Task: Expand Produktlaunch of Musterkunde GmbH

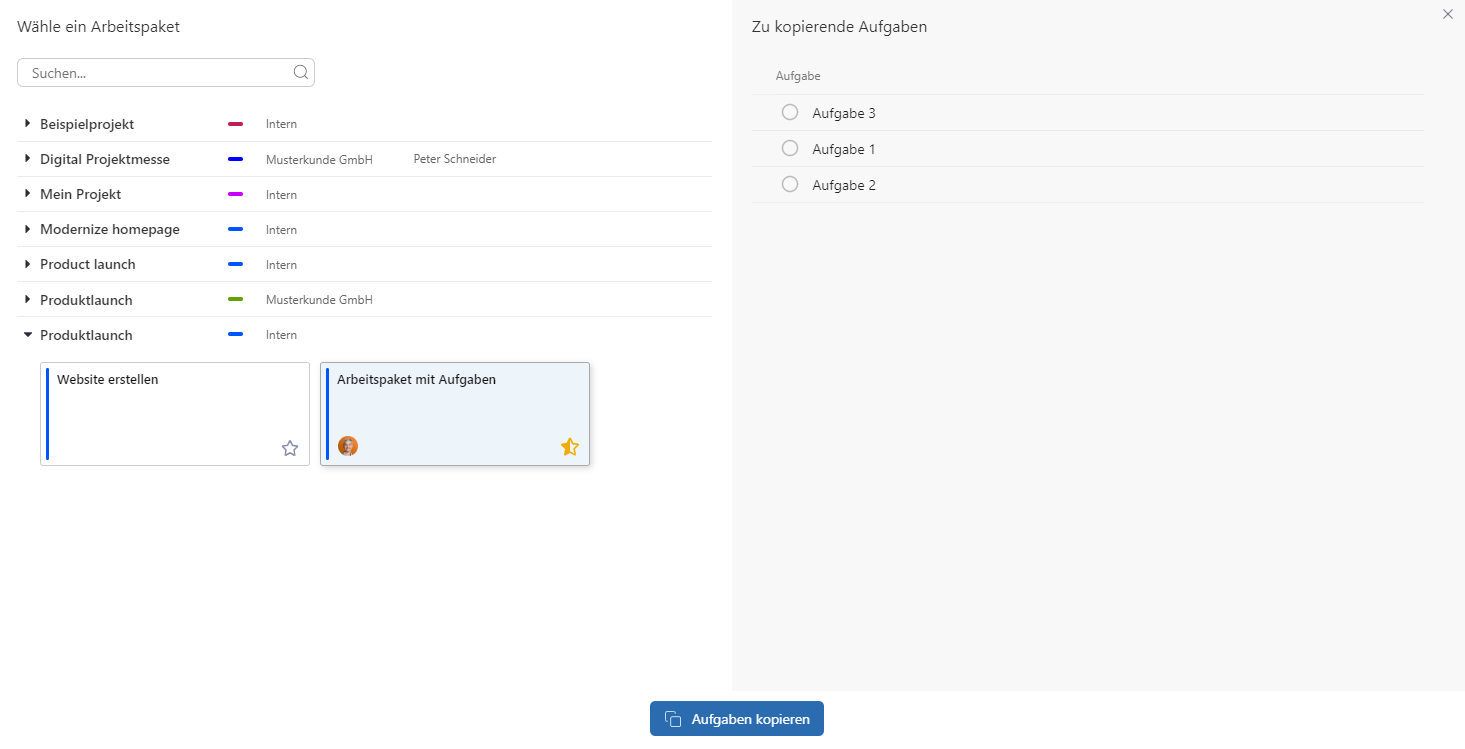Action: point(28,299)
